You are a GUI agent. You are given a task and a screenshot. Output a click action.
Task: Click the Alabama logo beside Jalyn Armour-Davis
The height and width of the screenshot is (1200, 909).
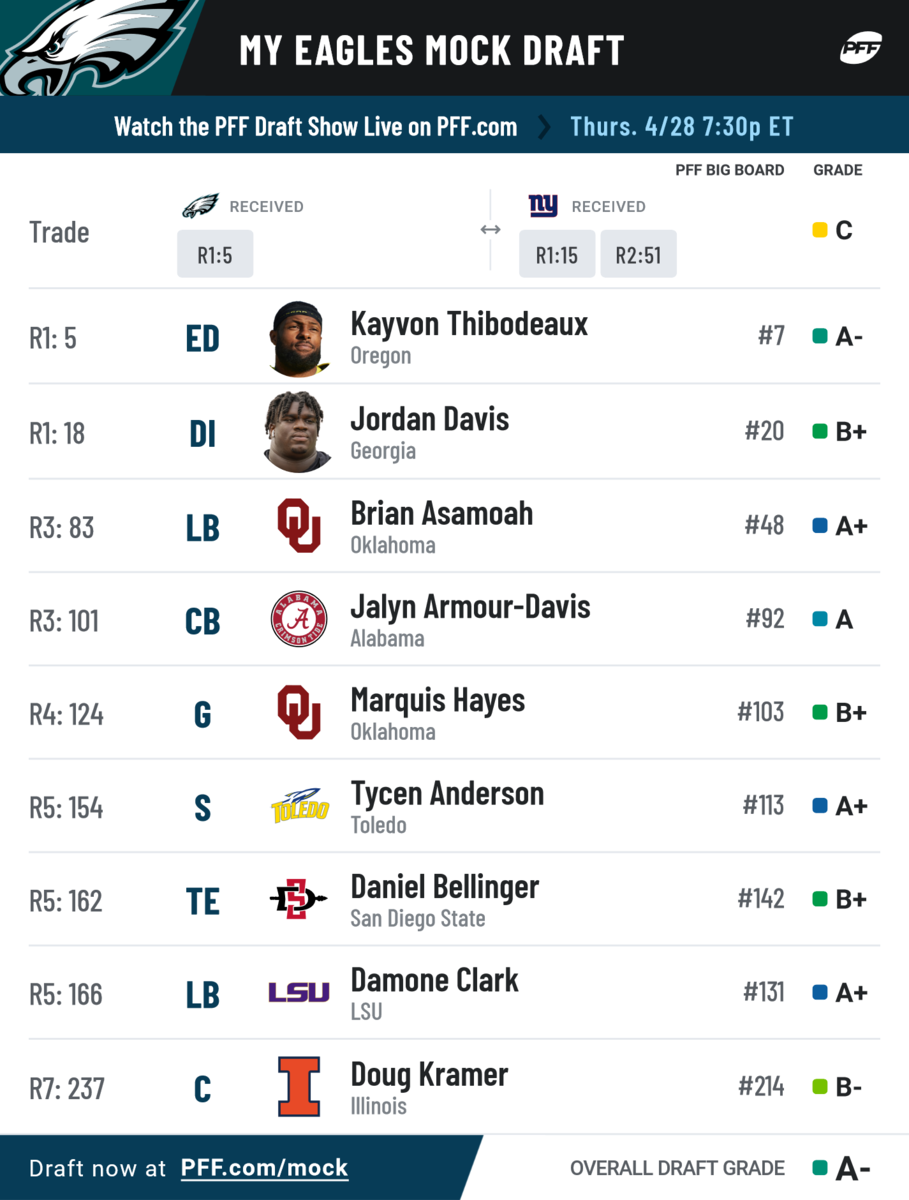pos(299,620)
